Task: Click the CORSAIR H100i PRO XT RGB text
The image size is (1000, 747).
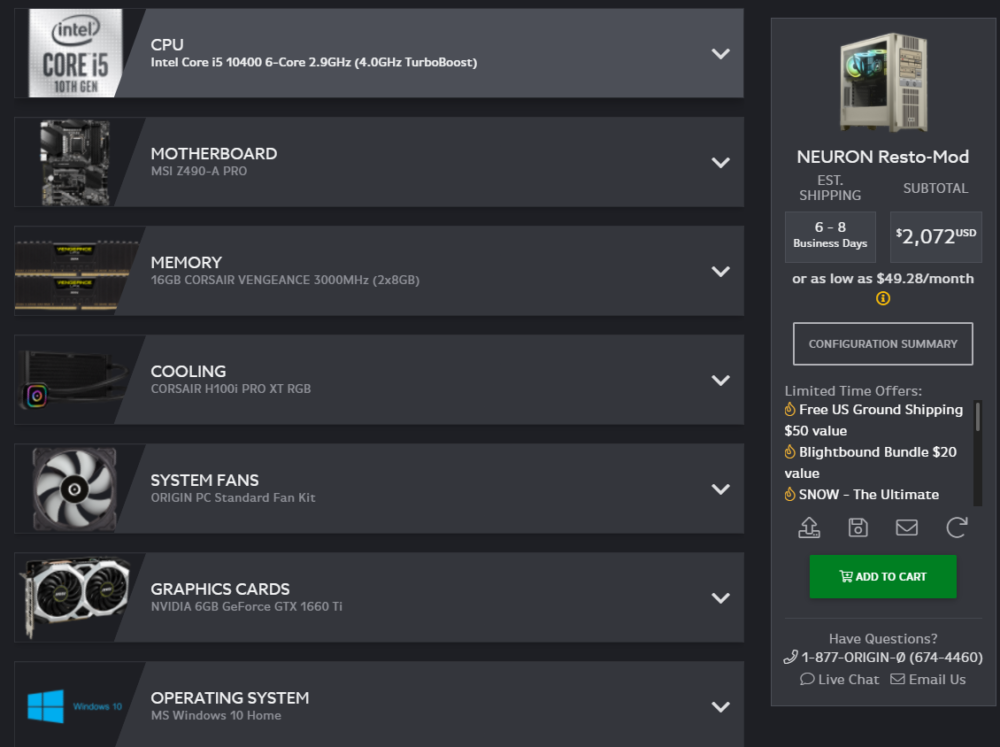Action: (x=231, y=389)
